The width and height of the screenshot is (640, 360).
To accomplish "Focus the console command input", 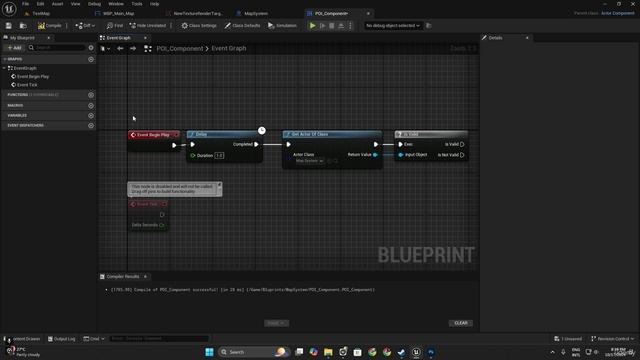I will coord(159,339).
